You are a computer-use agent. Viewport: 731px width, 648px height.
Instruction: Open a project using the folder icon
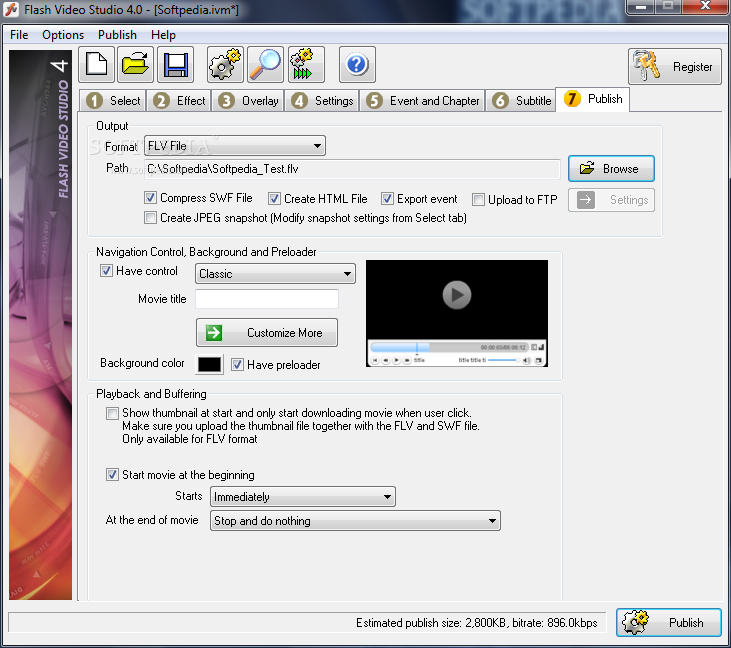click(x=135, y=65)
